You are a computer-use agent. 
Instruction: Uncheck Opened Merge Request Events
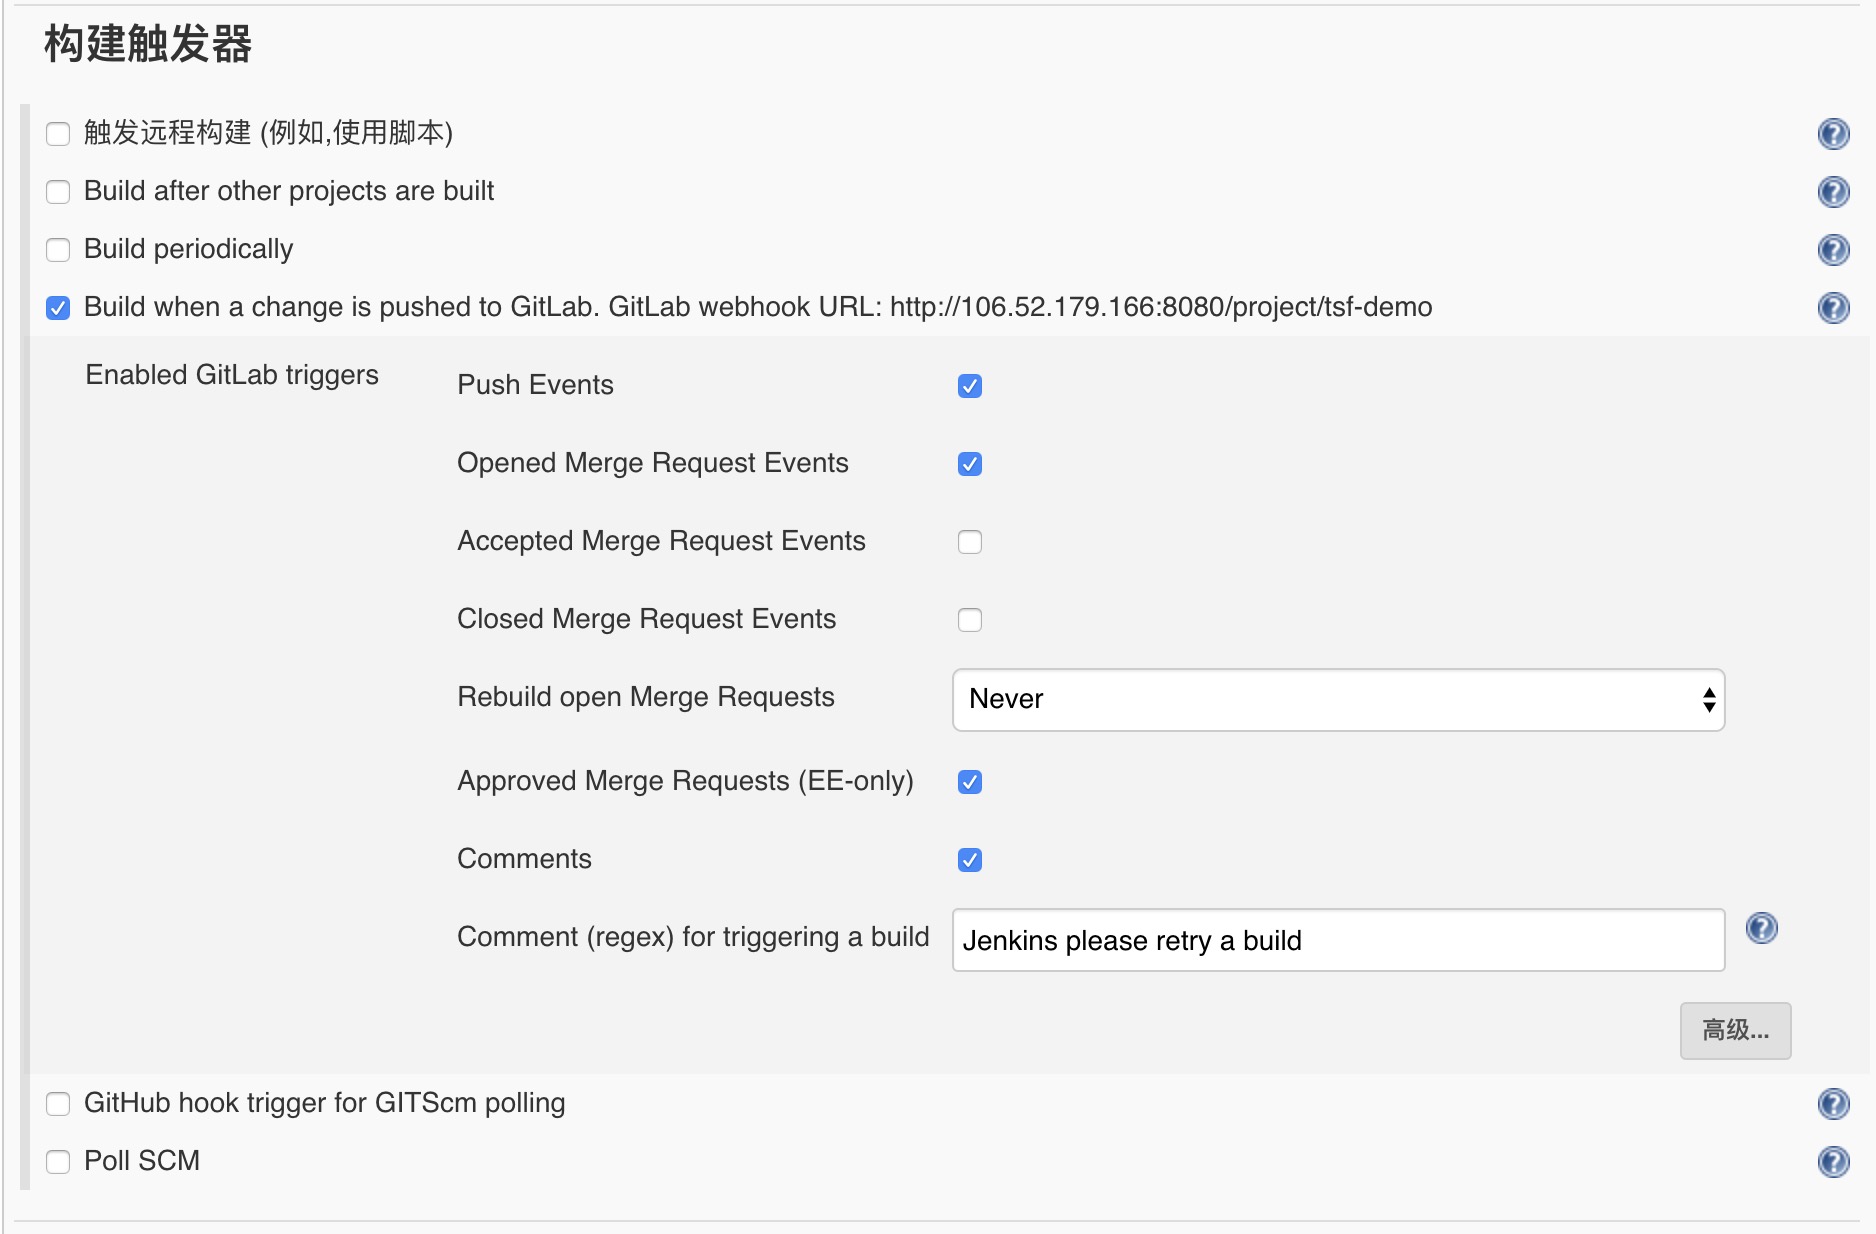pos(969,464)
